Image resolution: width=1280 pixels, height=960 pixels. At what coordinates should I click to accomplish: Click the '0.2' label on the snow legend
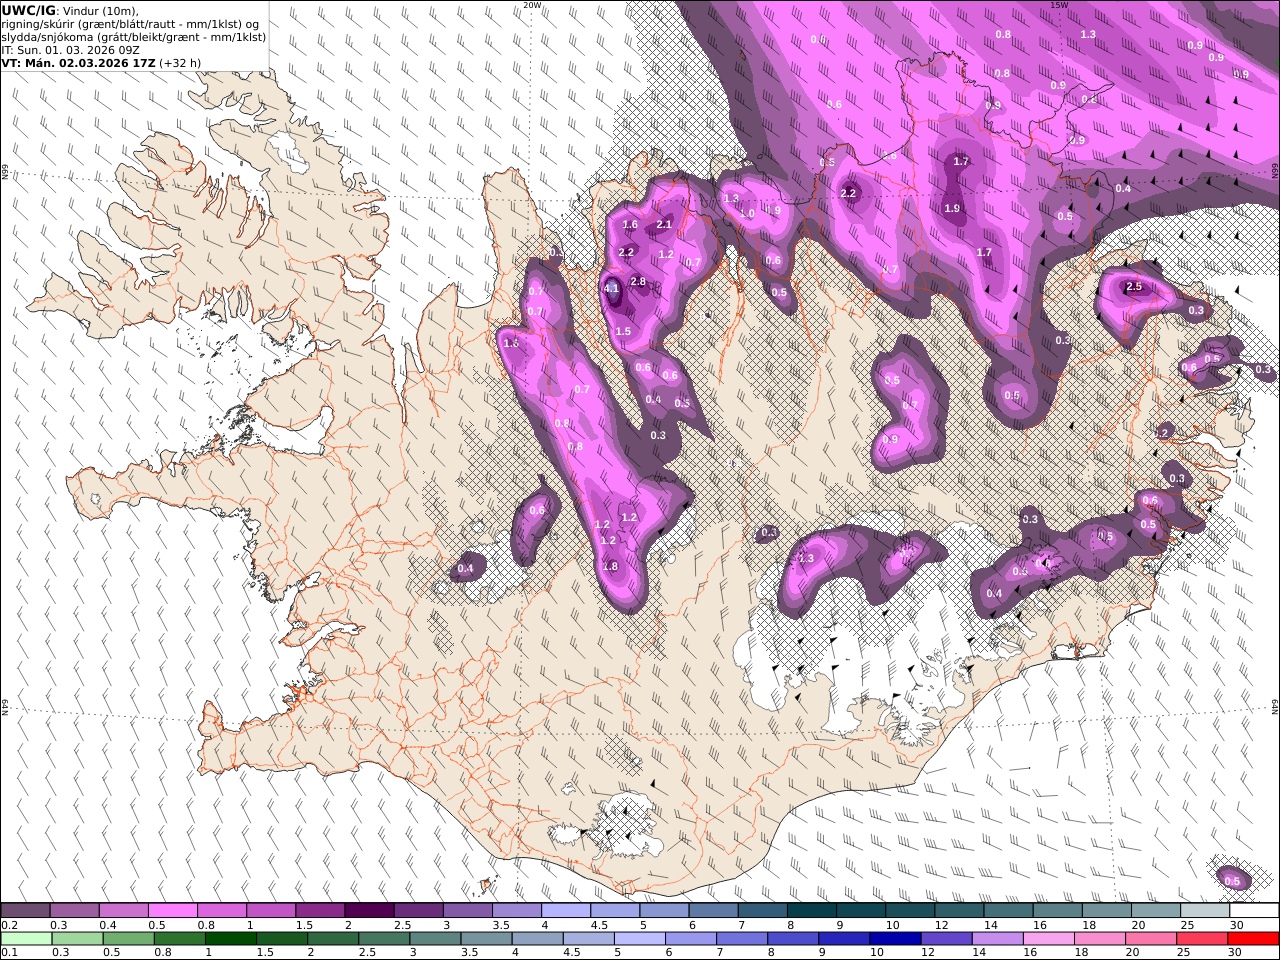click(x=9, y=925)
